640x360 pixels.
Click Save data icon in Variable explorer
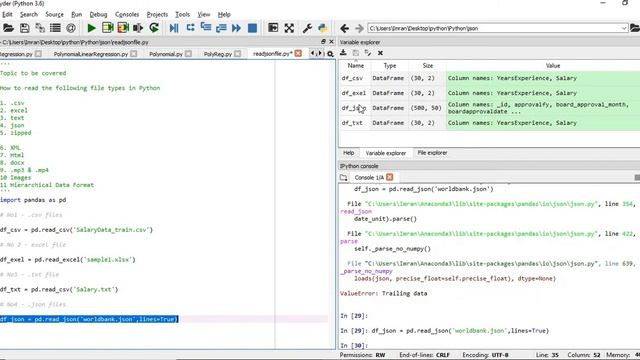point(356,53)
